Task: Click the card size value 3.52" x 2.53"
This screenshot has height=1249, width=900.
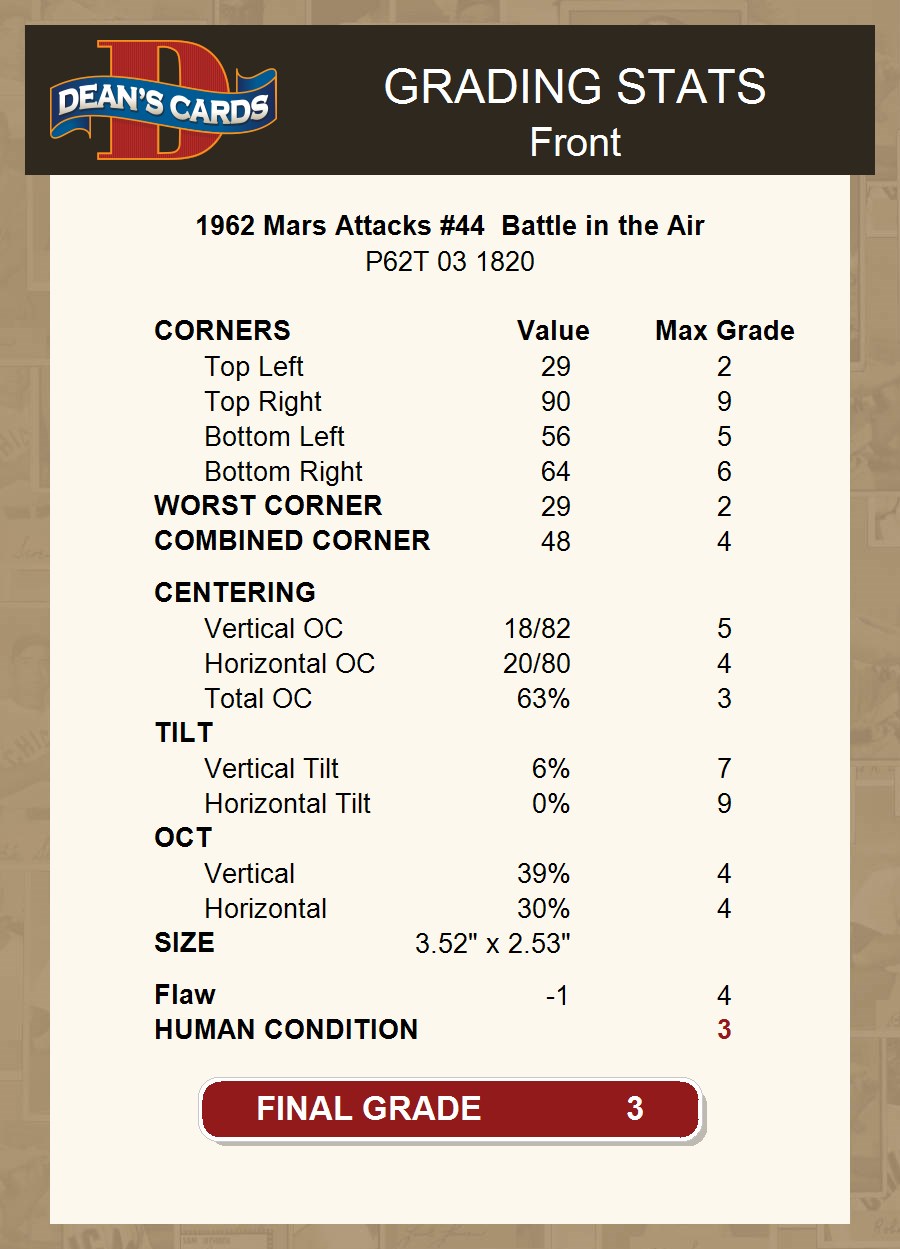Action: (492, 943)
